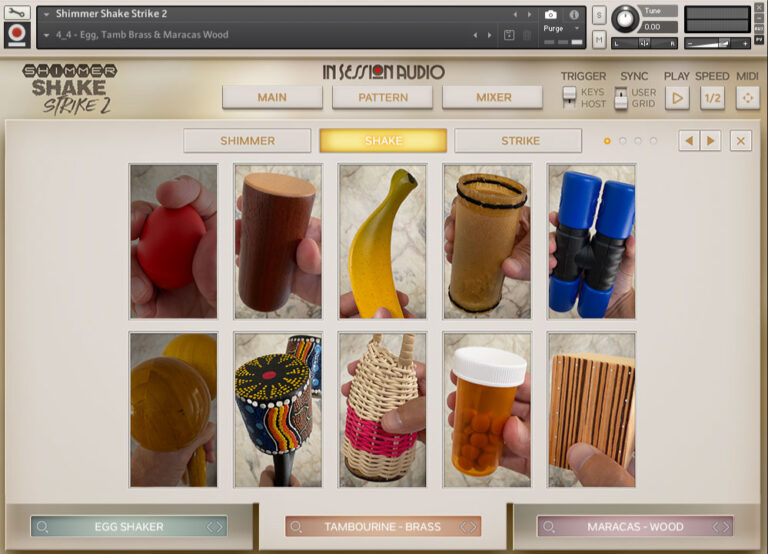Viewport: 768px width, 554px height.
Task: Toggle the Sync User/Grid switch
Action: (x=621, y=98)
